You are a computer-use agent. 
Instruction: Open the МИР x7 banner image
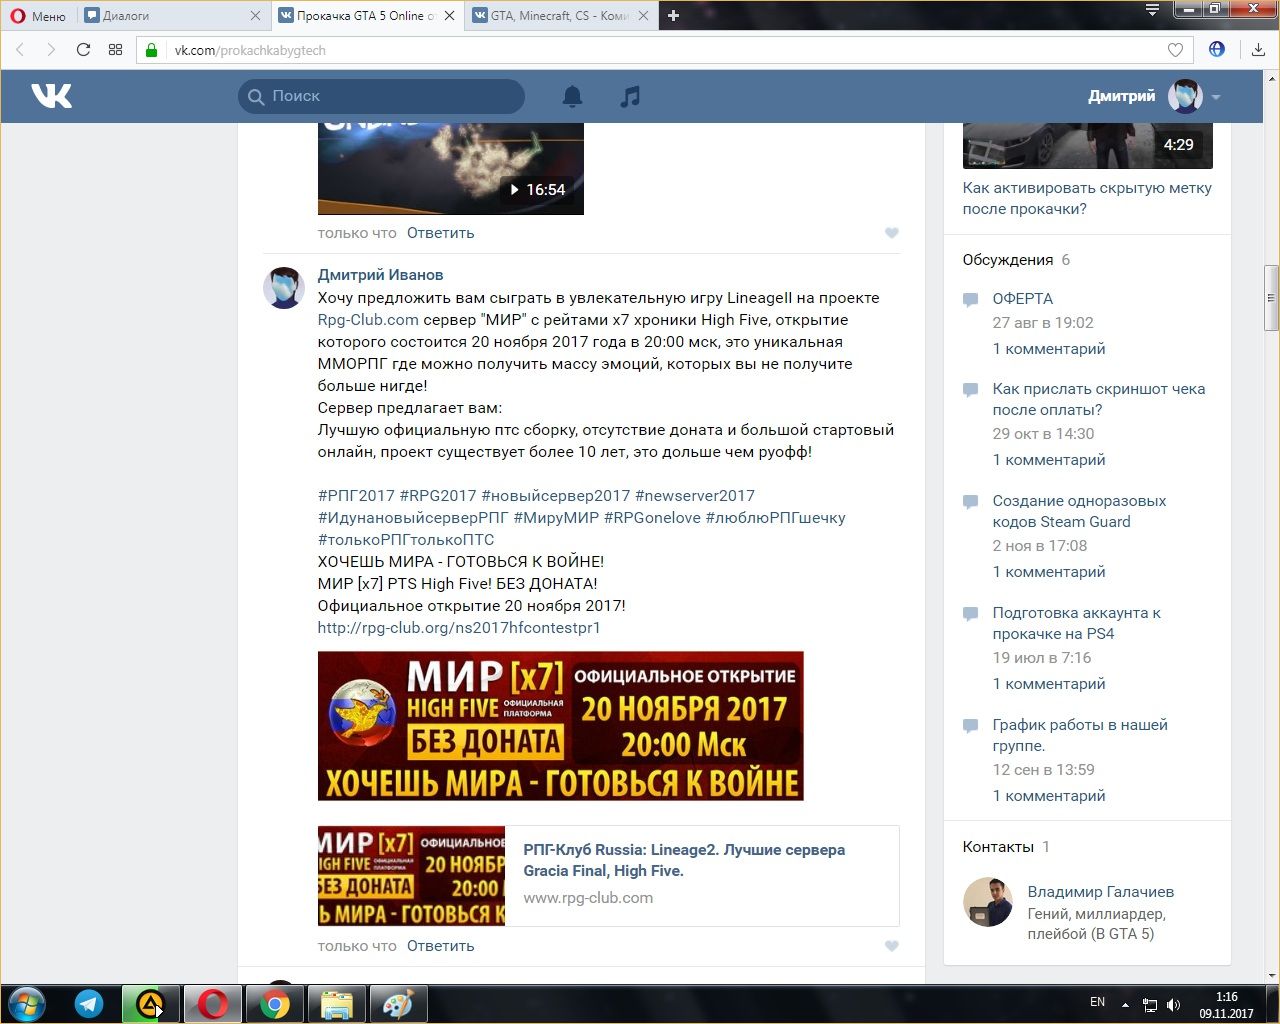[x=560, y=726]
